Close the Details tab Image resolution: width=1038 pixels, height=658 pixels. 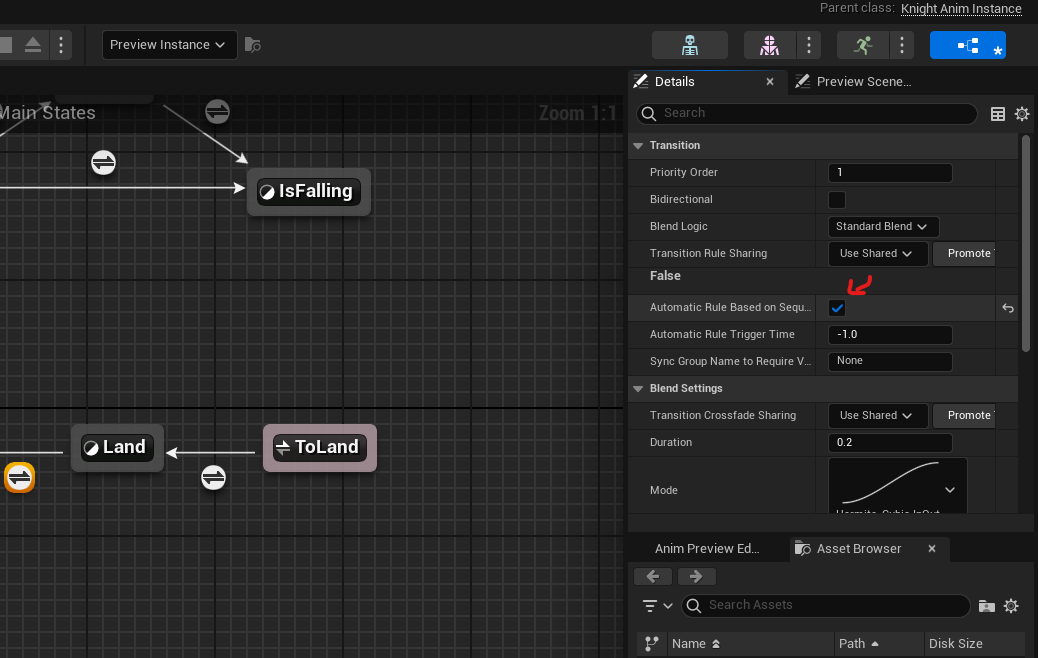pos(770,81)
